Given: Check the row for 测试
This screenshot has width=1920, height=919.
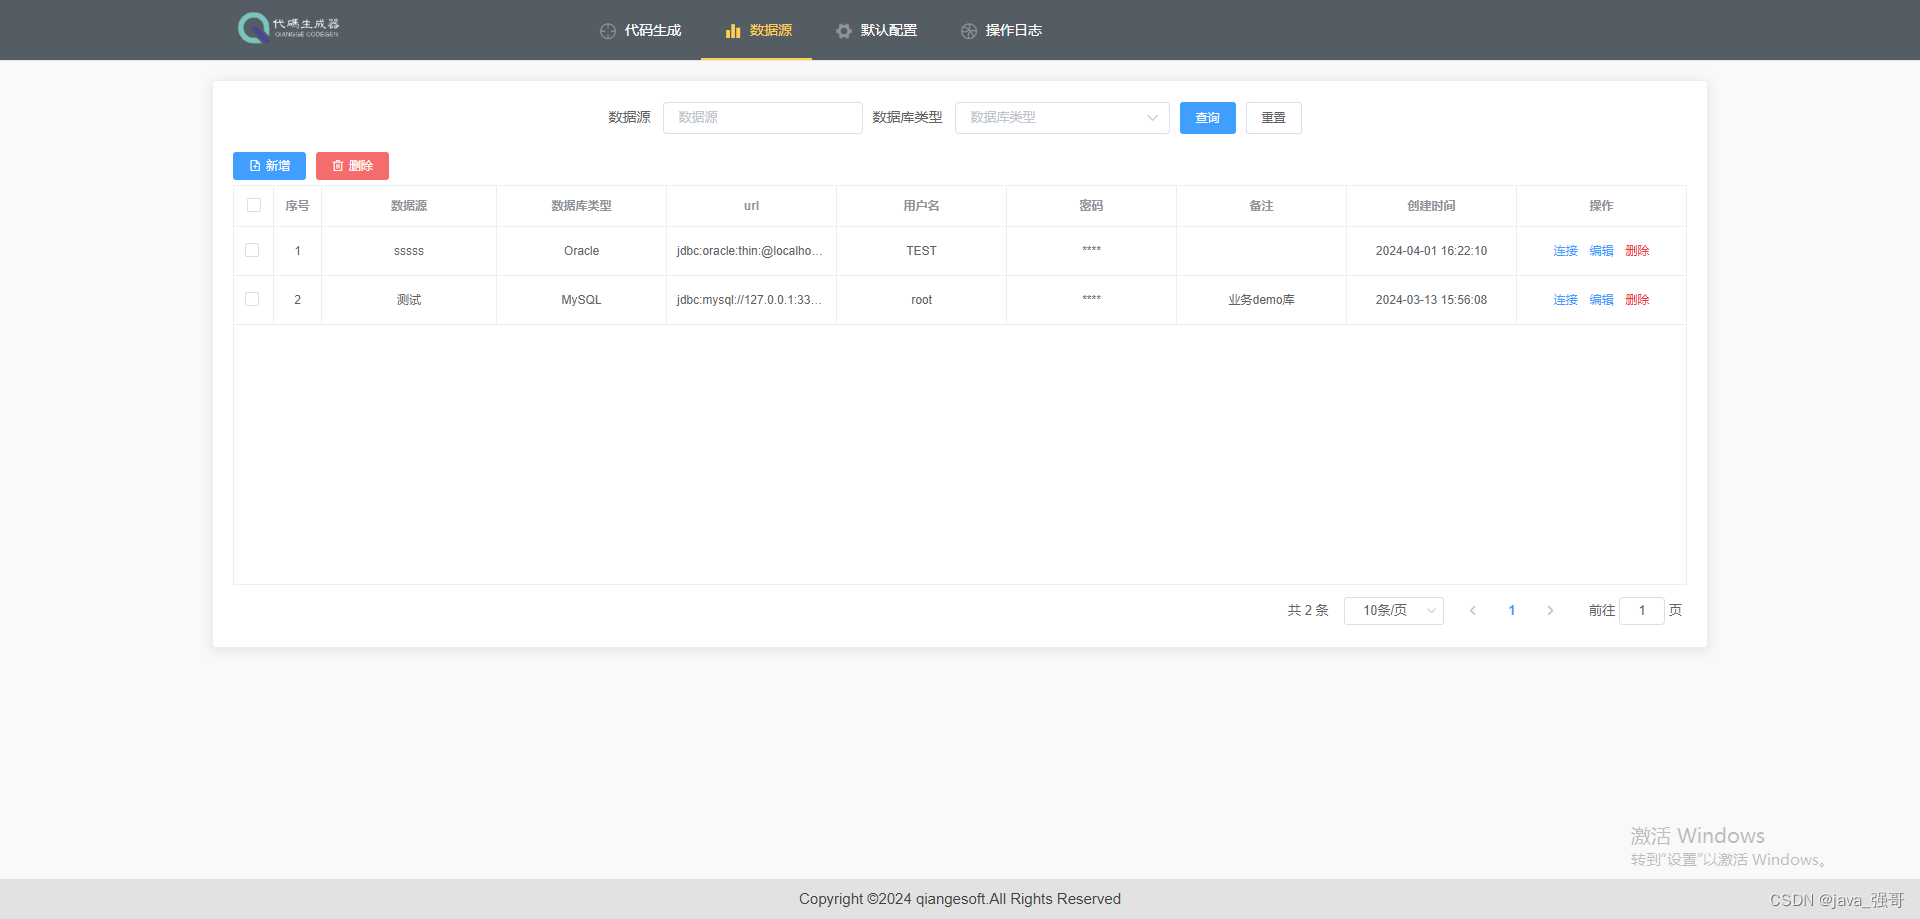Looking at the screenshot, I should pyautogui.click(x=252, y=299).
